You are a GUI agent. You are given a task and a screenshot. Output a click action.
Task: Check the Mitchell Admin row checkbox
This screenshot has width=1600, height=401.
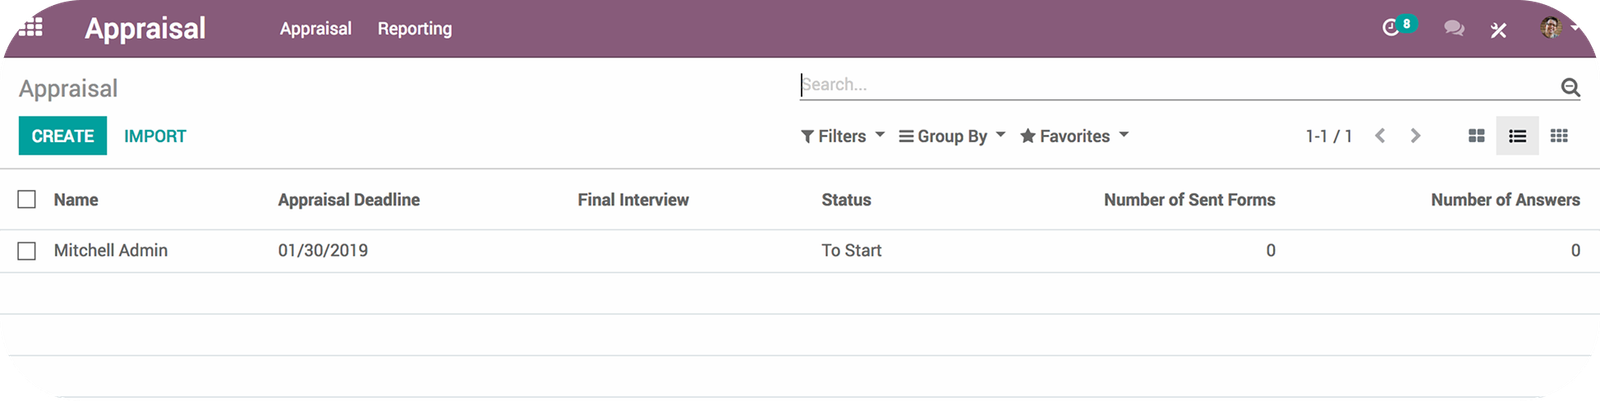[x=27, y=251]
